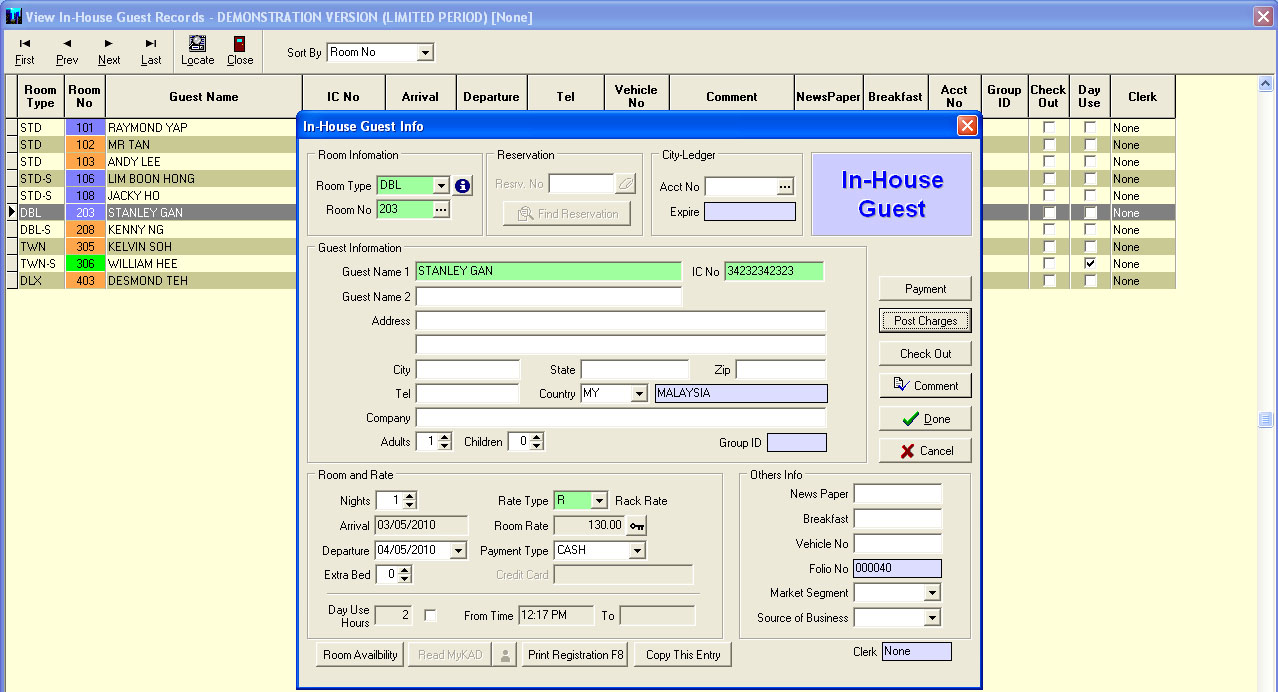Go to First record in toolbar

point(25,51)
